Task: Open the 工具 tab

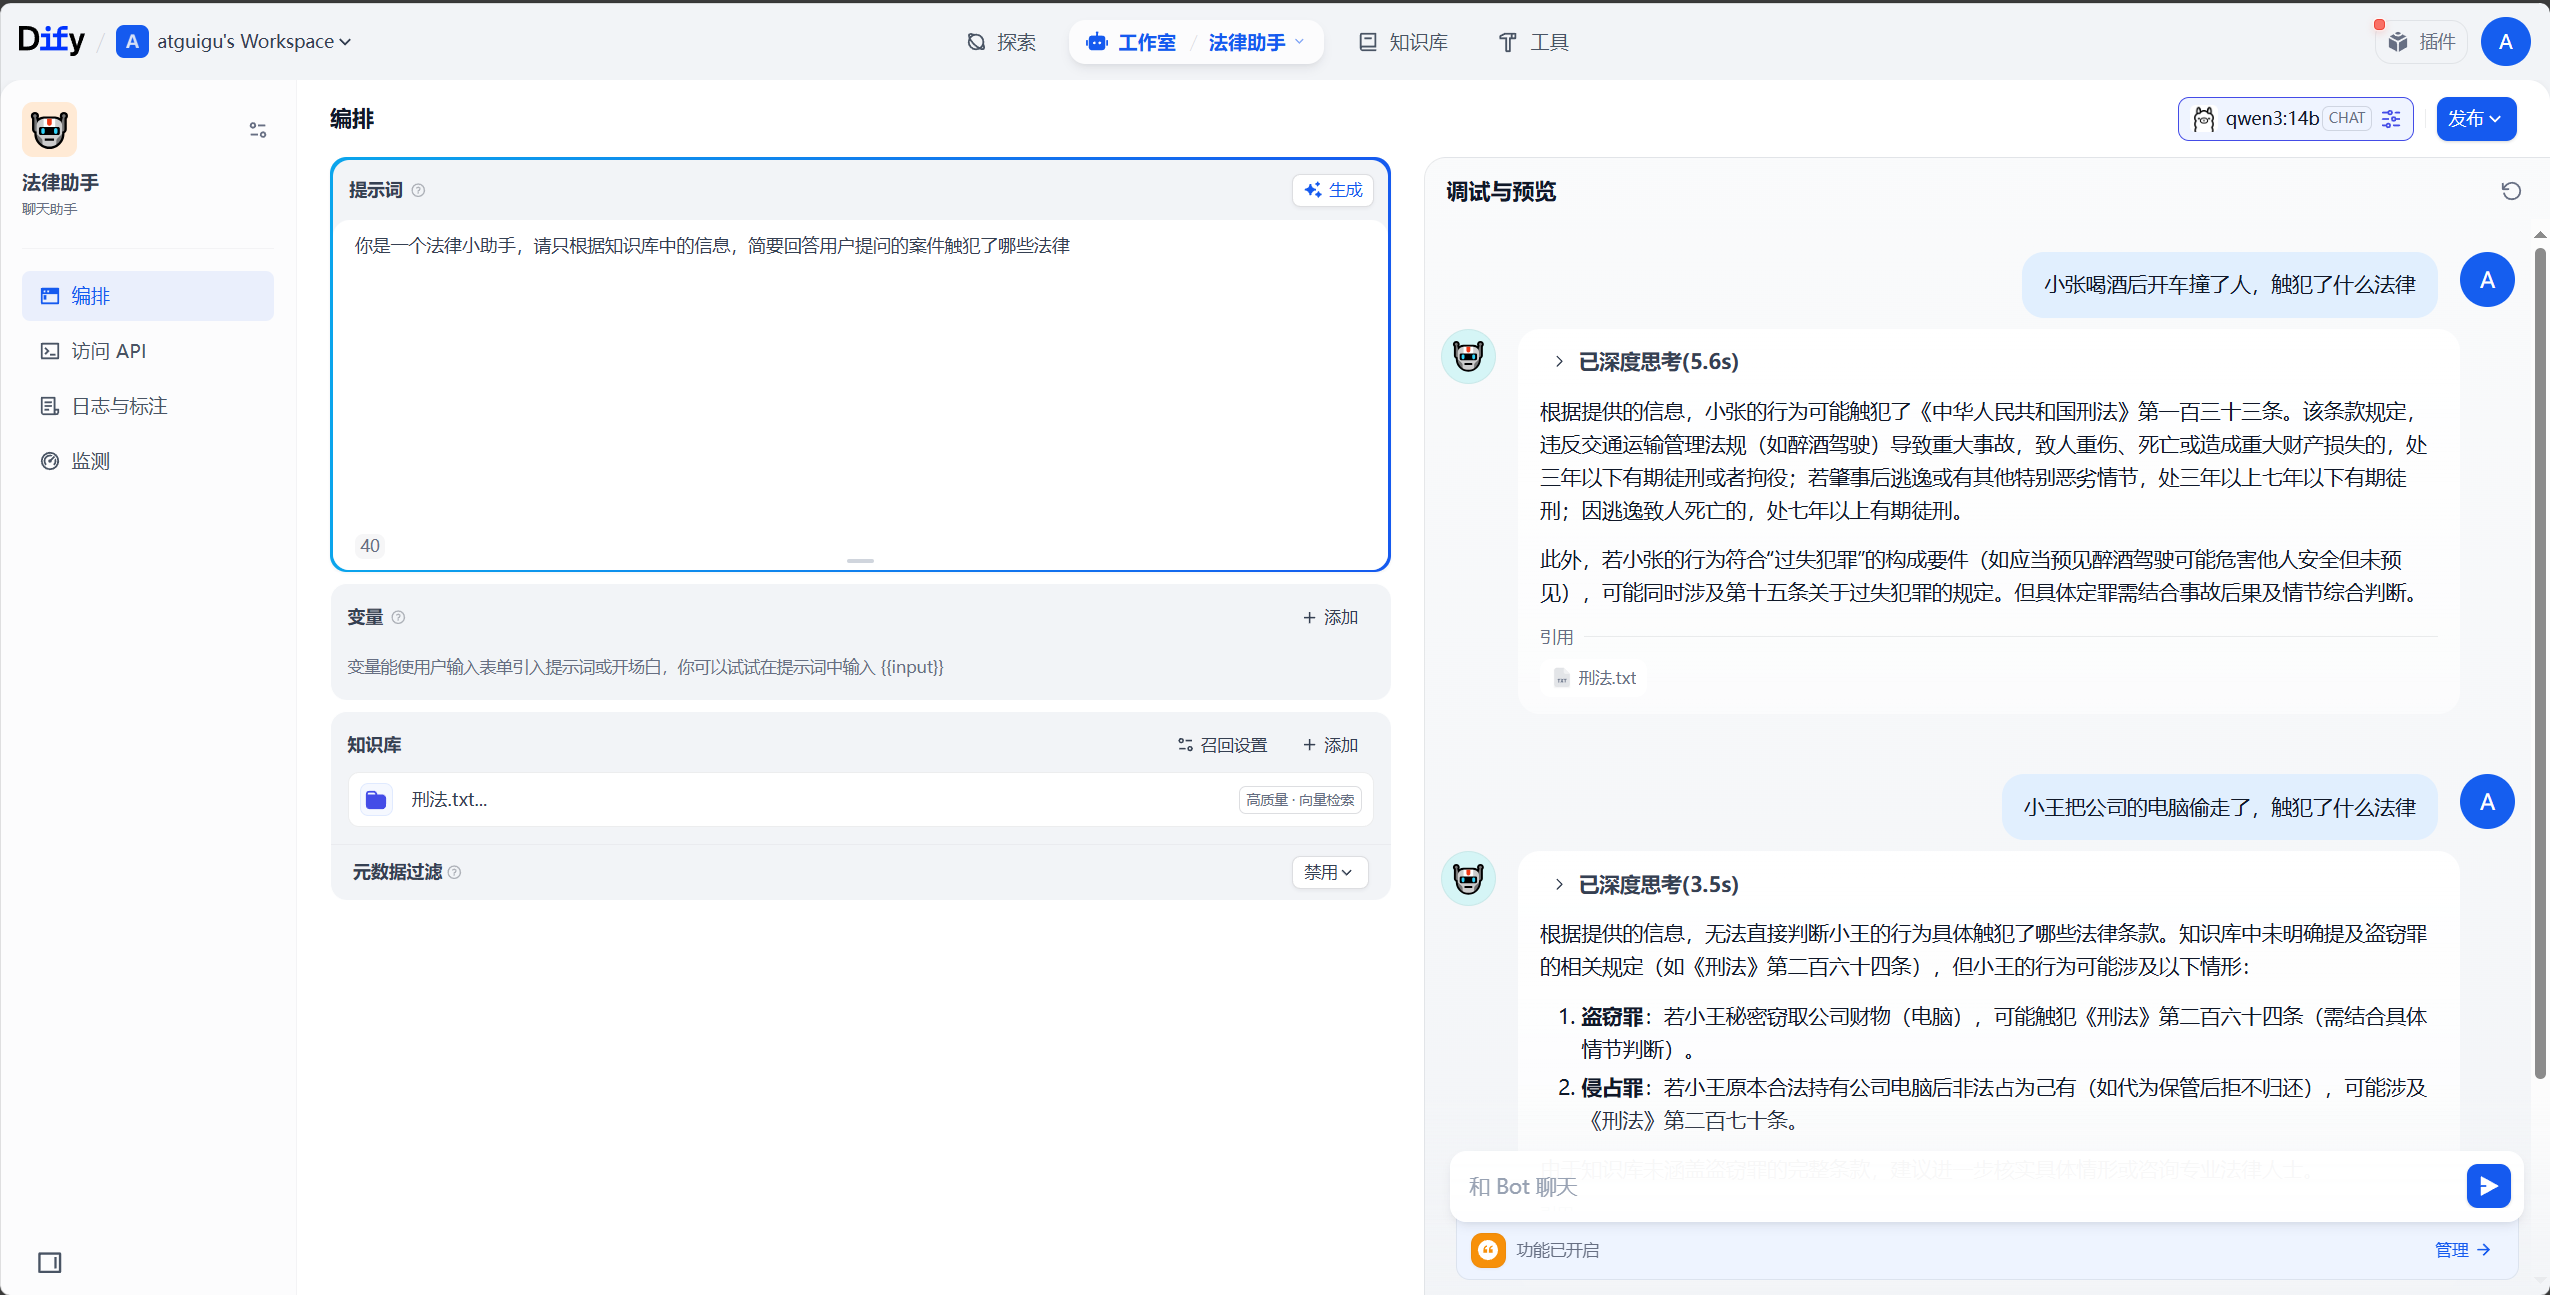Action: tap(1534, 42)
